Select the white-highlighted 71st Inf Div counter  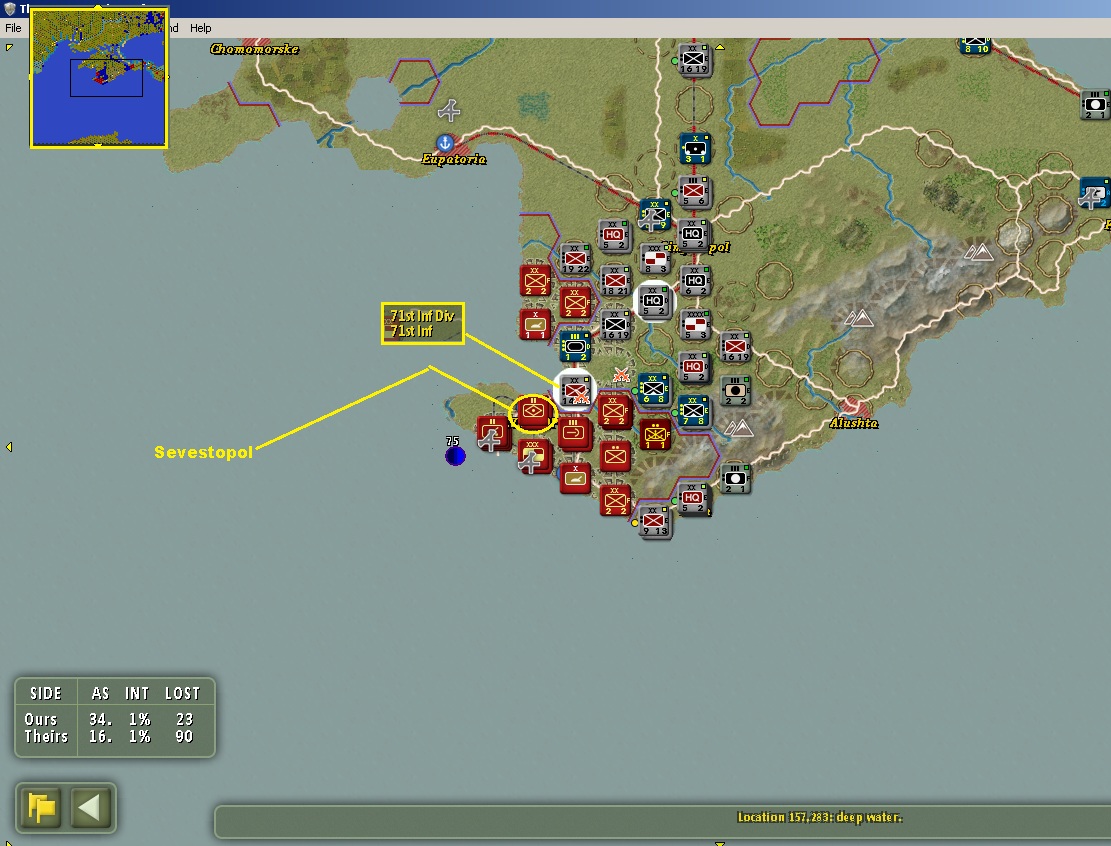(575, 390)
